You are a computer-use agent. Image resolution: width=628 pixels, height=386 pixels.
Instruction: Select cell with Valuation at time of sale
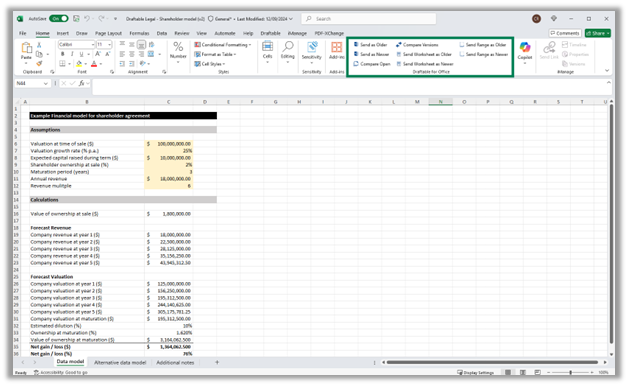[87, 144]
